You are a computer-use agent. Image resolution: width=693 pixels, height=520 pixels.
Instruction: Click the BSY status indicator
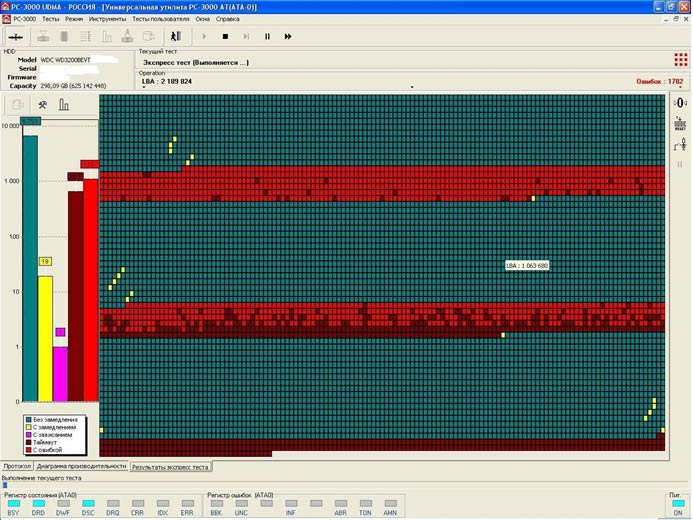pos(14,504)
